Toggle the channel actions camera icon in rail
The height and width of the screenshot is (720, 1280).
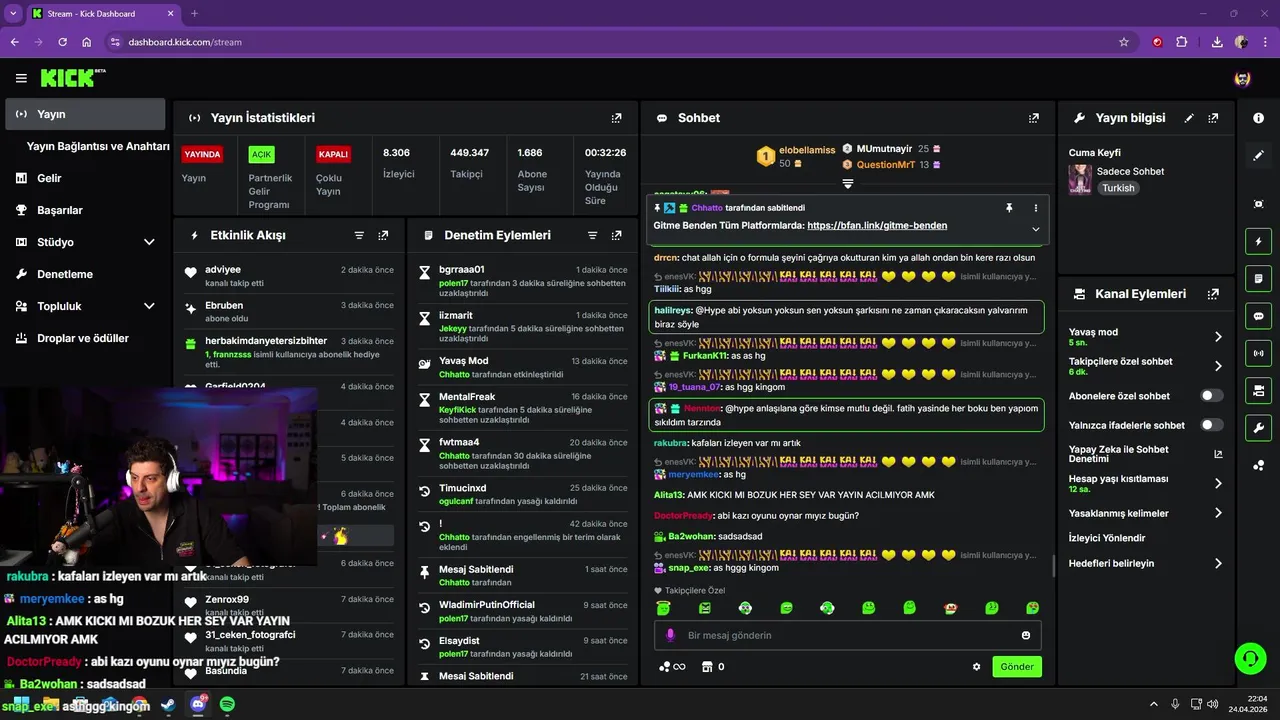tap(1258, 390)
